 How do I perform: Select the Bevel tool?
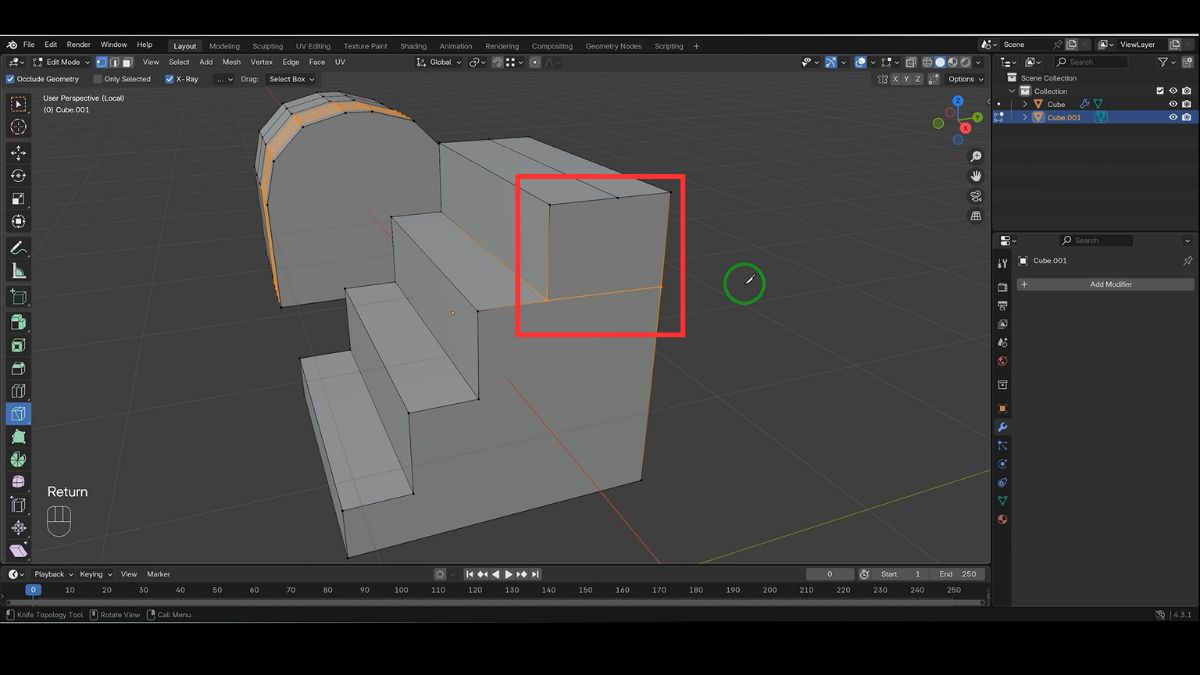tap(18, 368)
